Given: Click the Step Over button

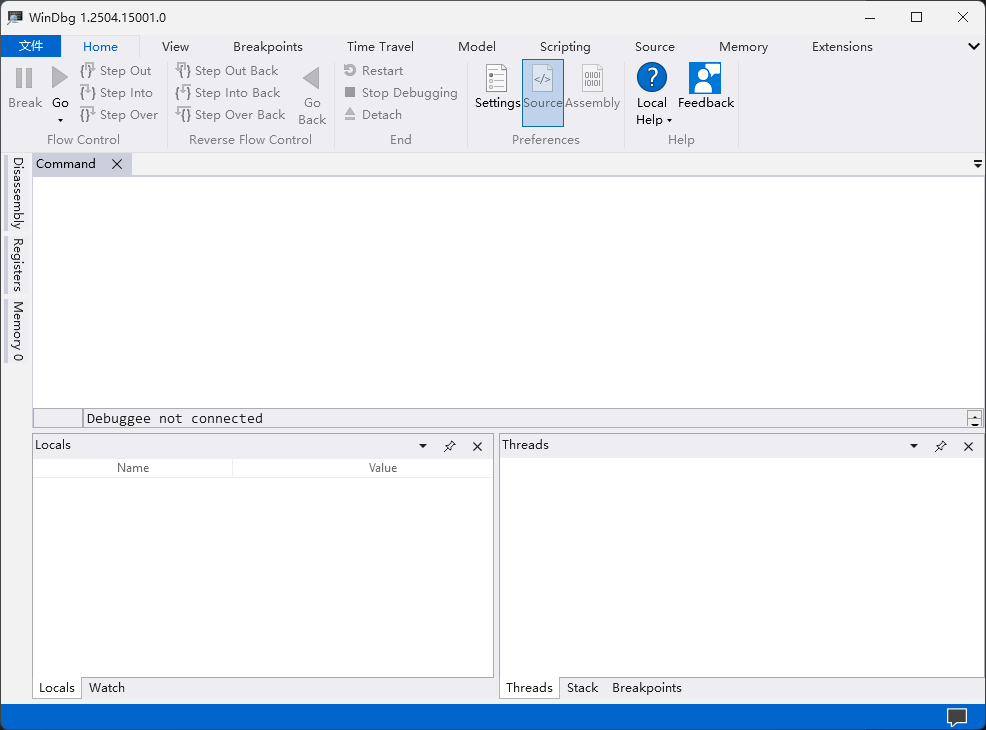Looking at the screenshot, I should [119, 114].
